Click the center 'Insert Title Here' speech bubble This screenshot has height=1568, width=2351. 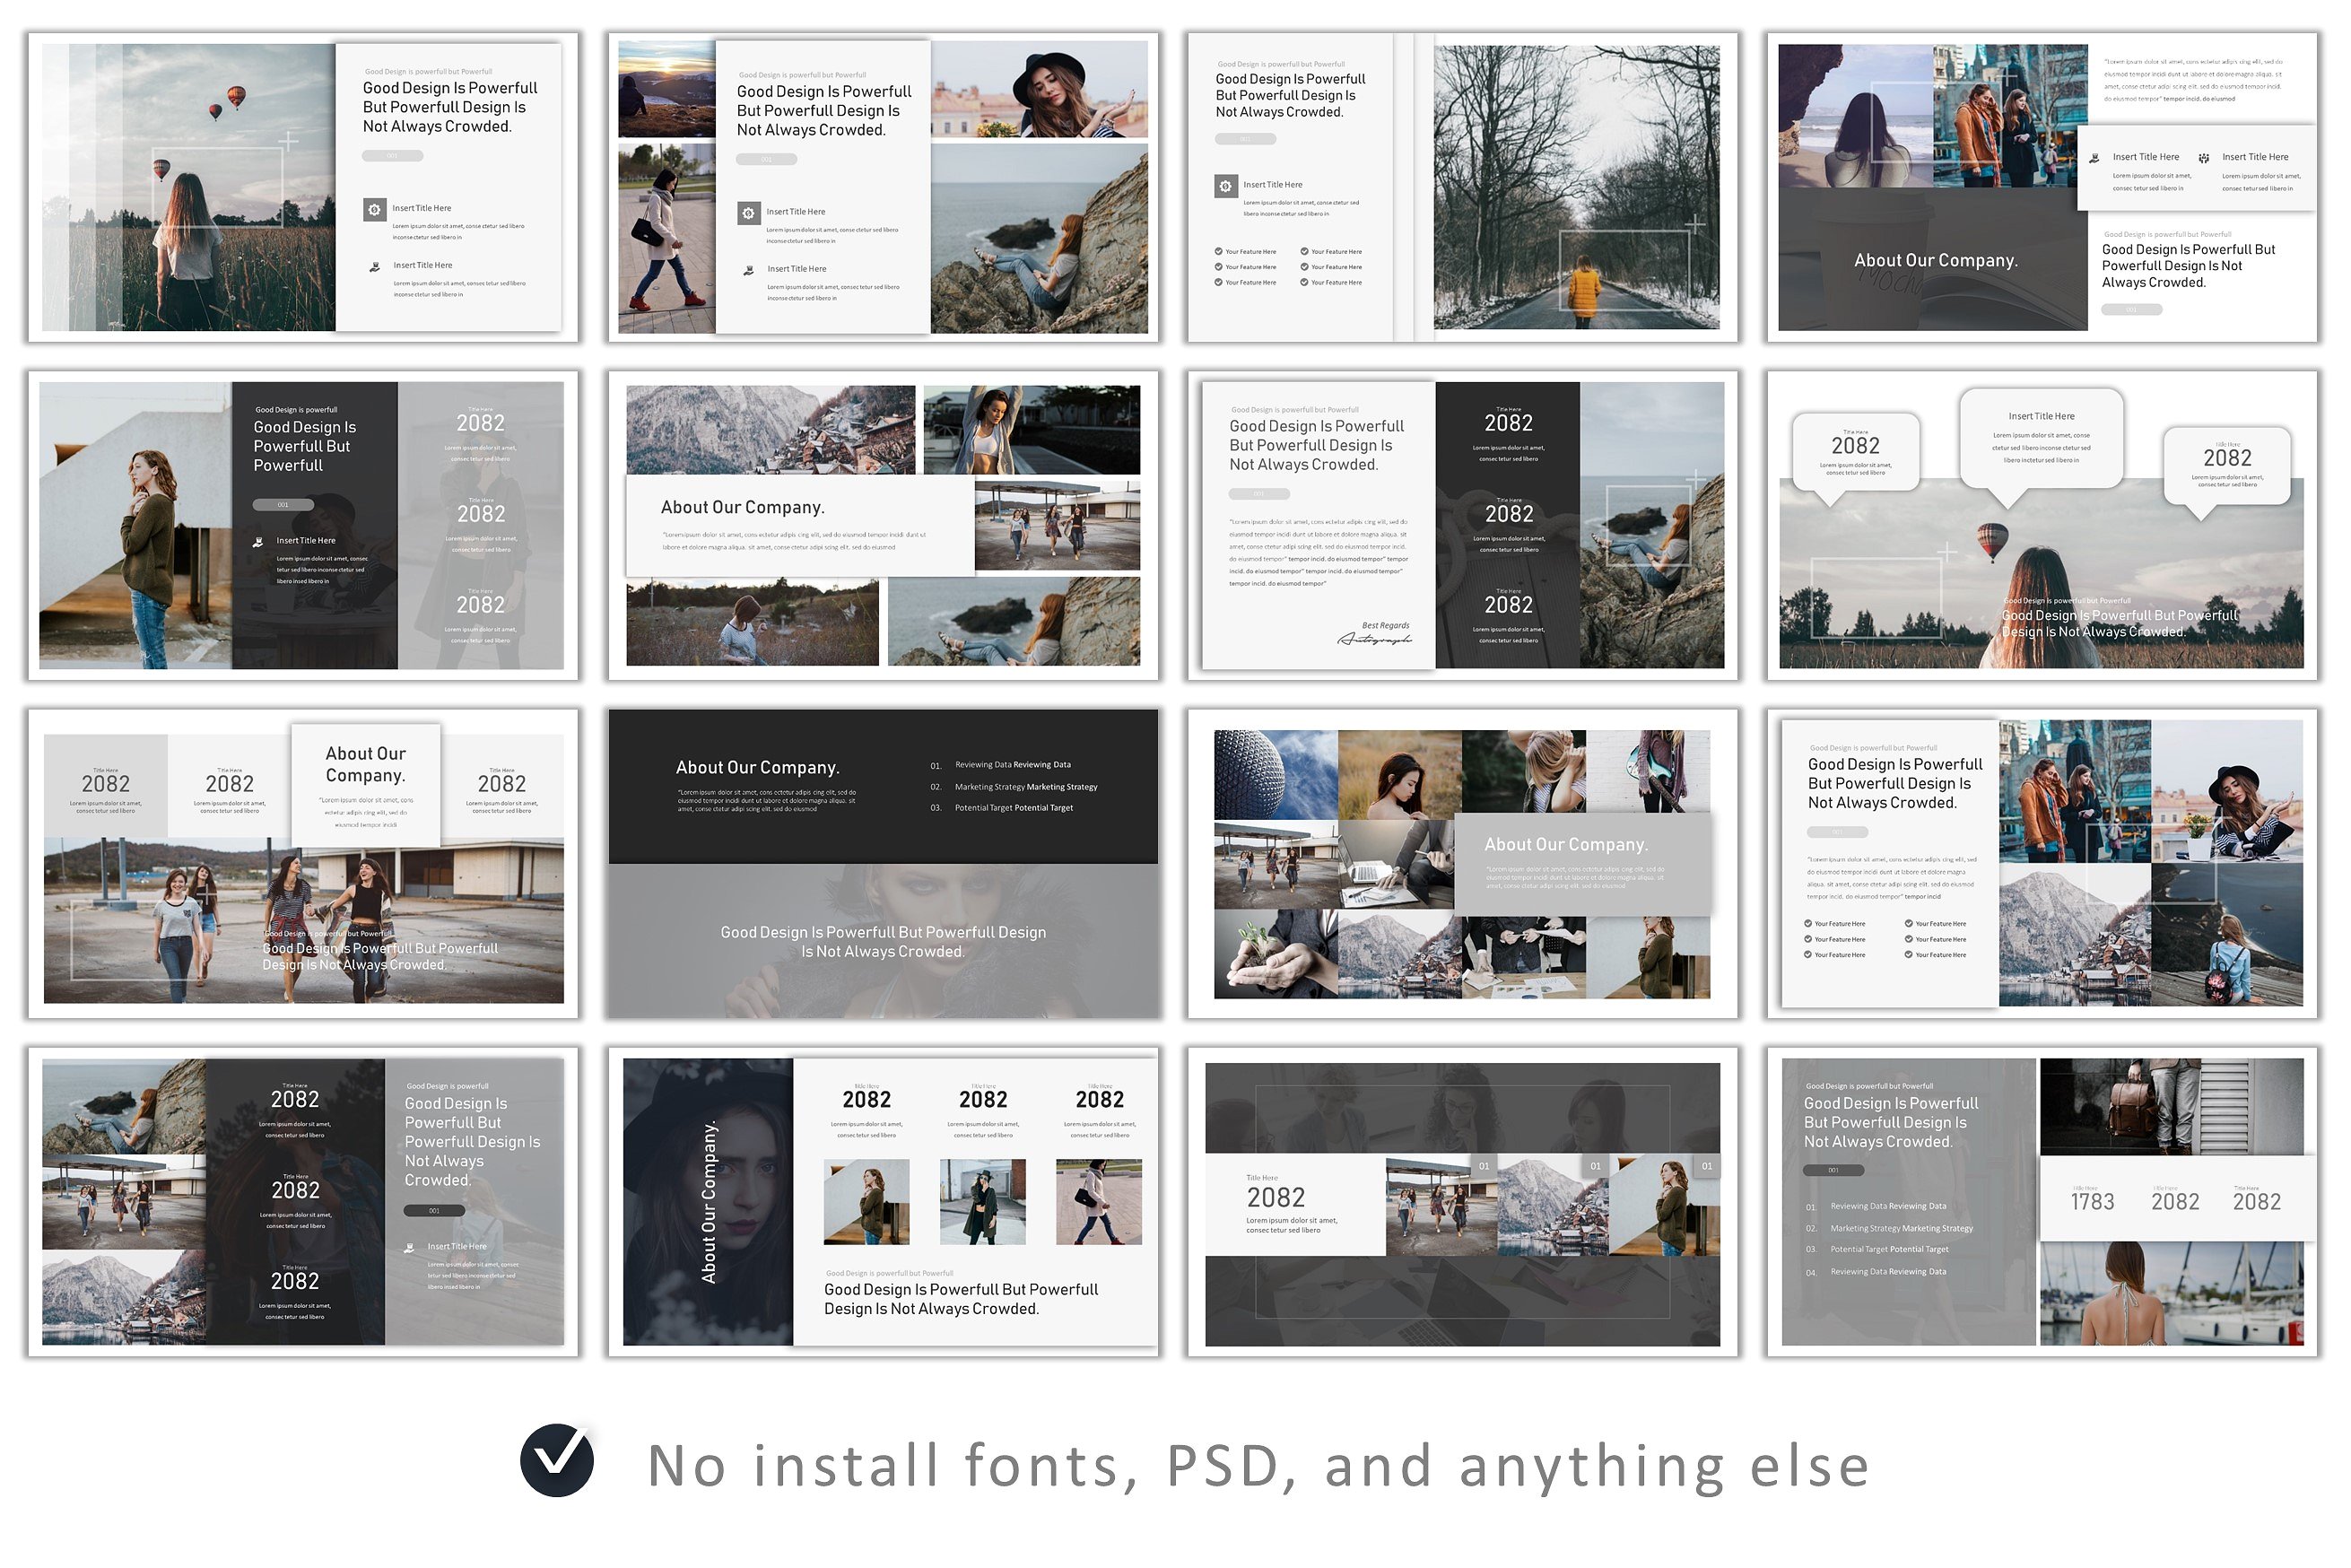tap(2041, 438)
